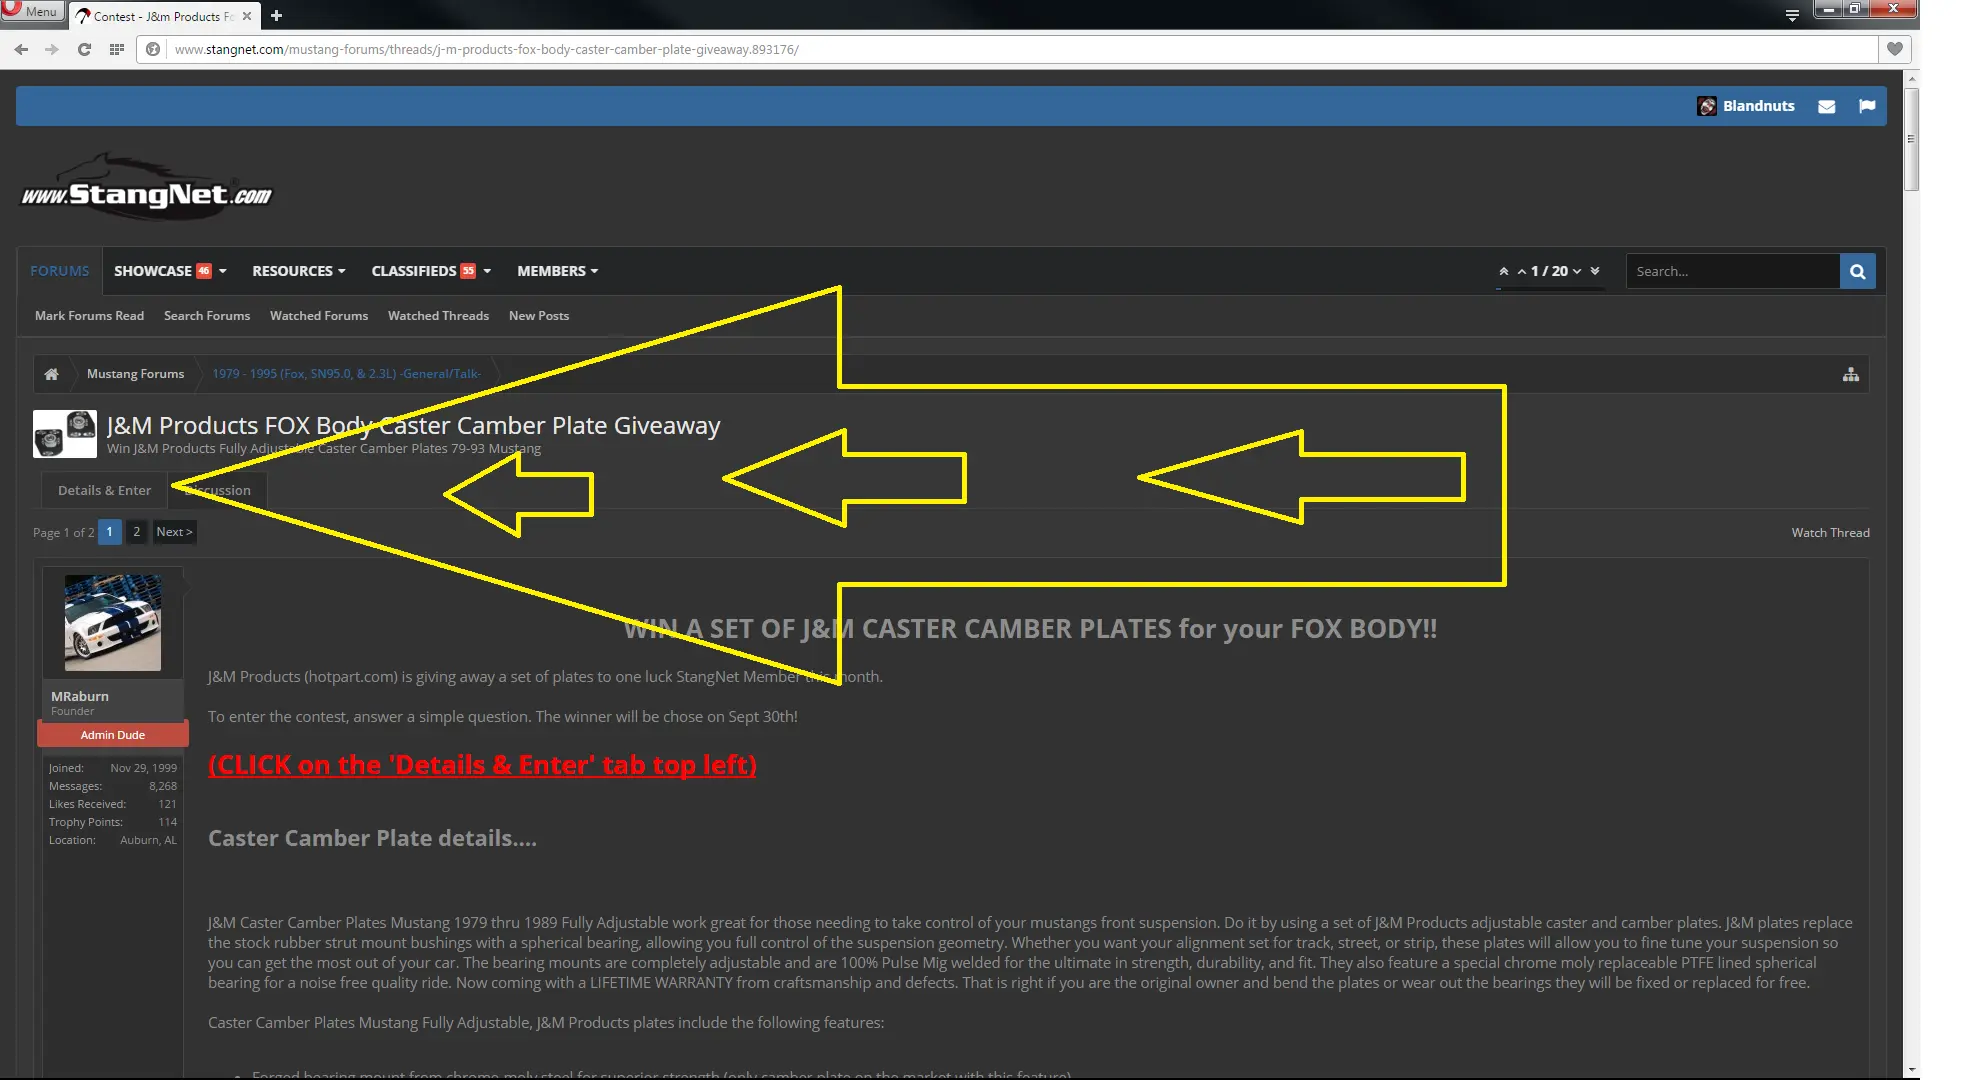
Task: Click Mark Forums Read
Action: (89, 316)
